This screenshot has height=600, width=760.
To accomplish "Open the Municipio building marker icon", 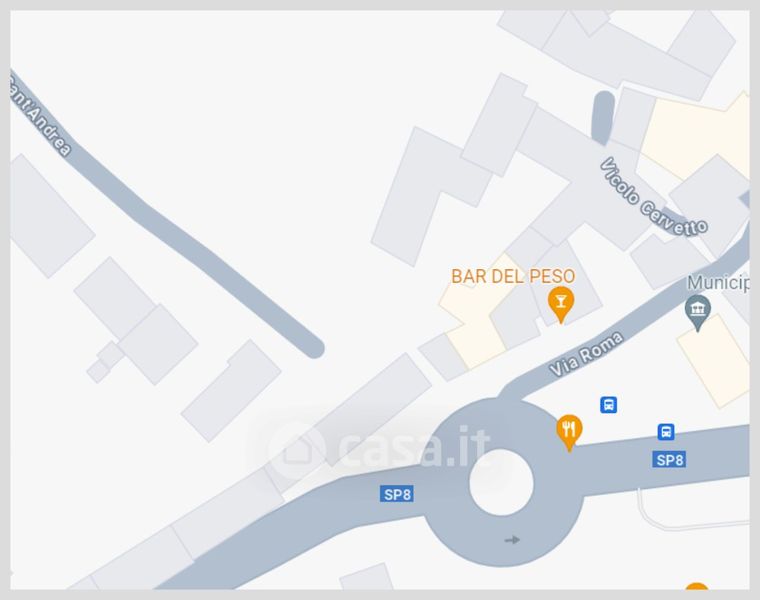I will pyautogui.click(x=697, y=313).
